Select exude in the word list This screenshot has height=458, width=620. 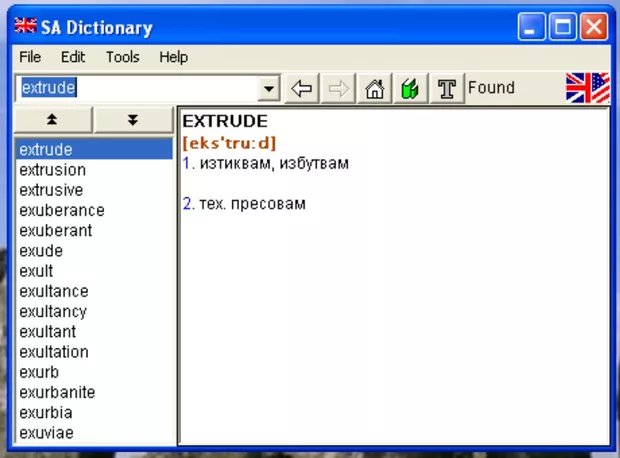pos(94,251)
